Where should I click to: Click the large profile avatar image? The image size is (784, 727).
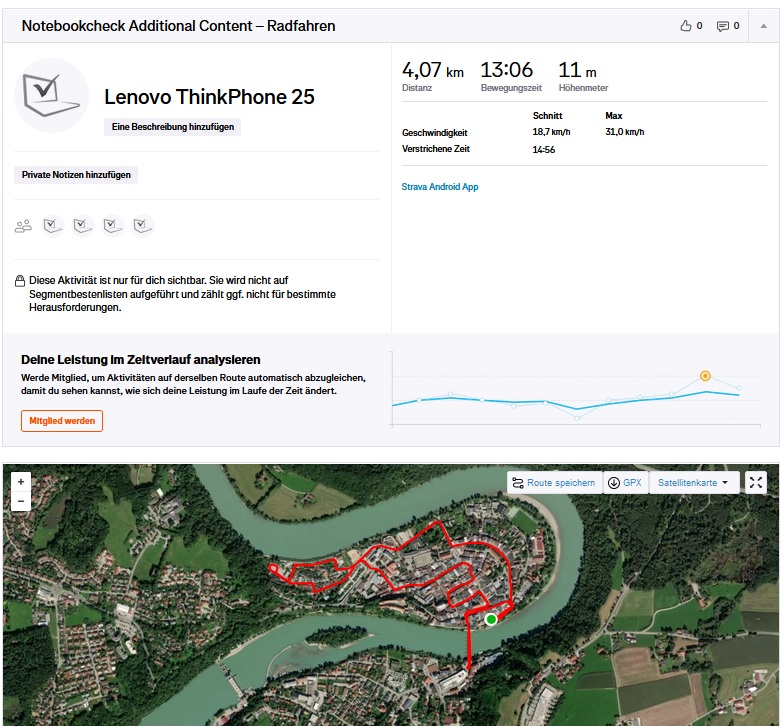pyautogui.click(x=52, y=95)
